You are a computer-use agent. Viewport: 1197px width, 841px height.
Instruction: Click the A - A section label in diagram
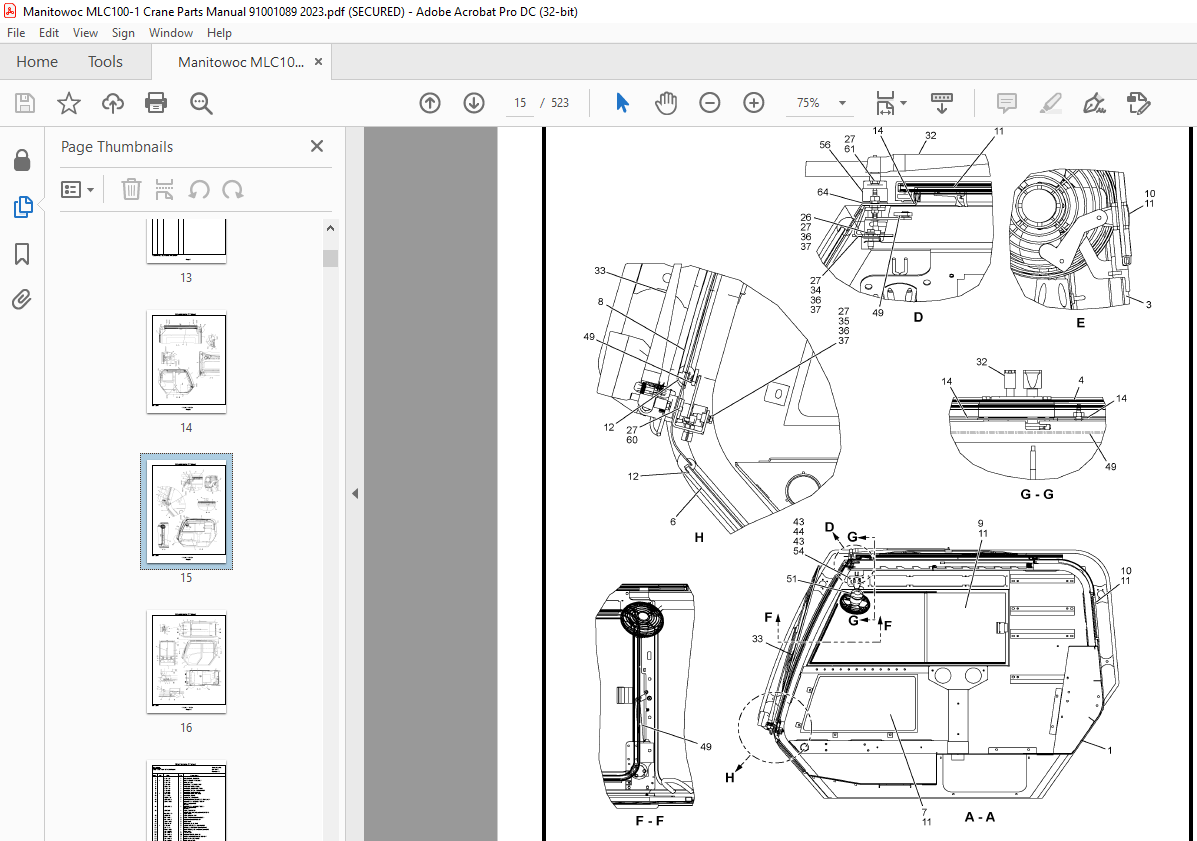coord(979,817)
